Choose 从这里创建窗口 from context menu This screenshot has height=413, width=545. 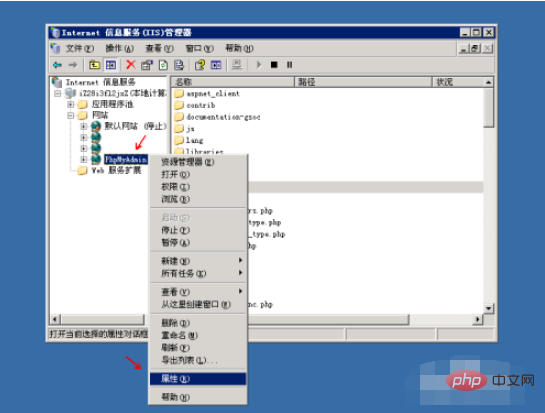198,304
